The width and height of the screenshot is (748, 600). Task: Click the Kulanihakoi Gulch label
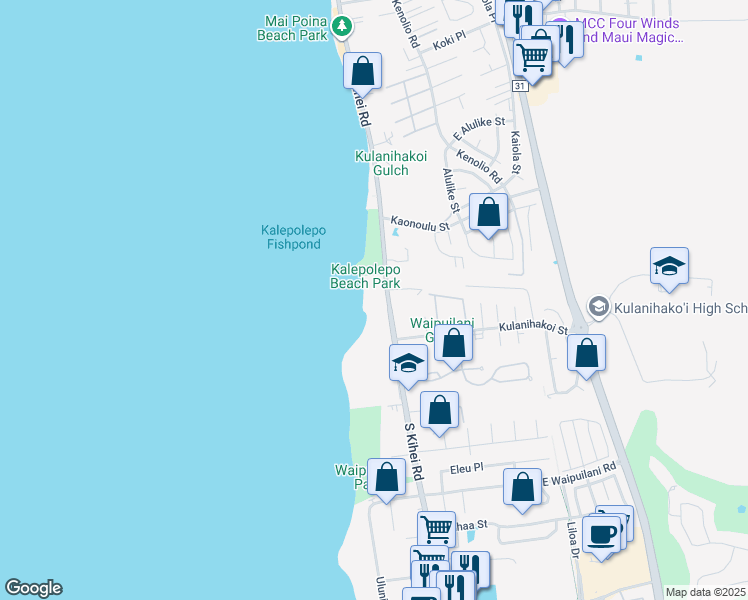pos(391,163)
